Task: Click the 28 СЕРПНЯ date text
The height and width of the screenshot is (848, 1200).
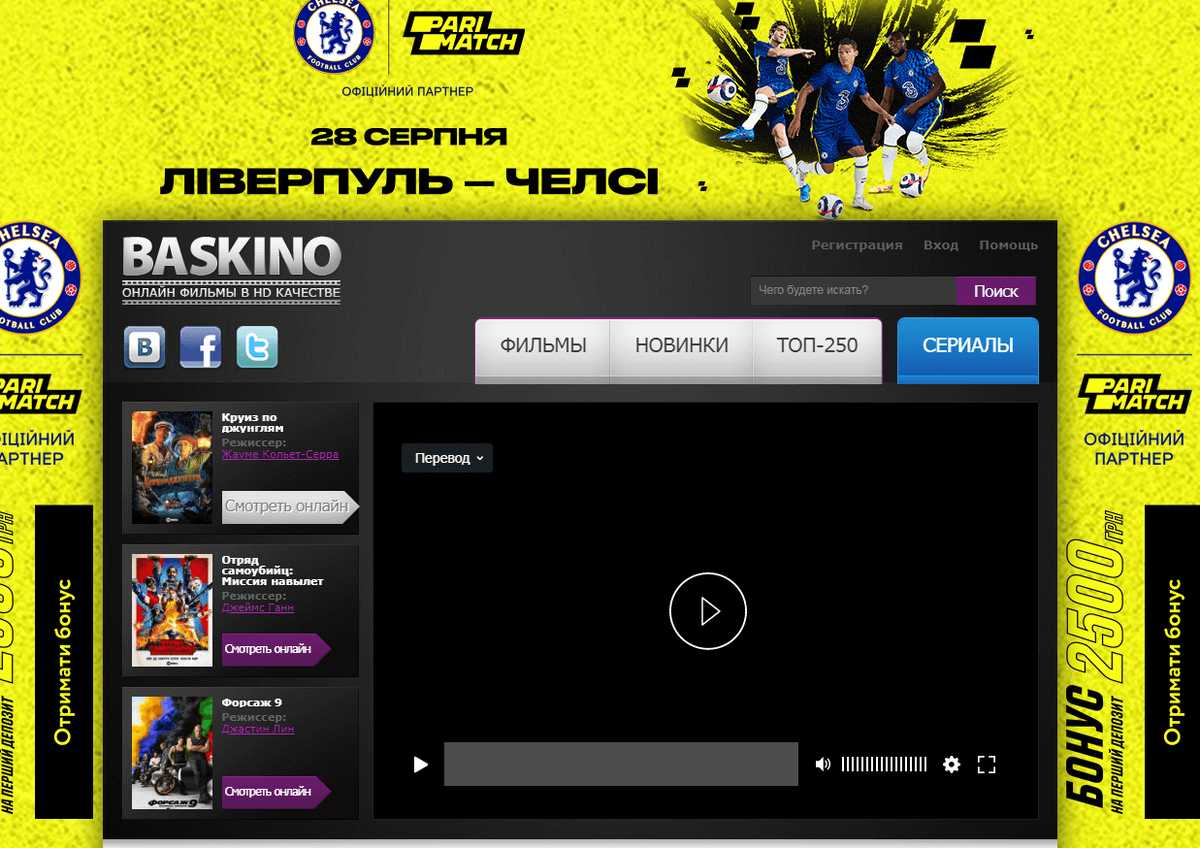Action: (x=409, y=136)
